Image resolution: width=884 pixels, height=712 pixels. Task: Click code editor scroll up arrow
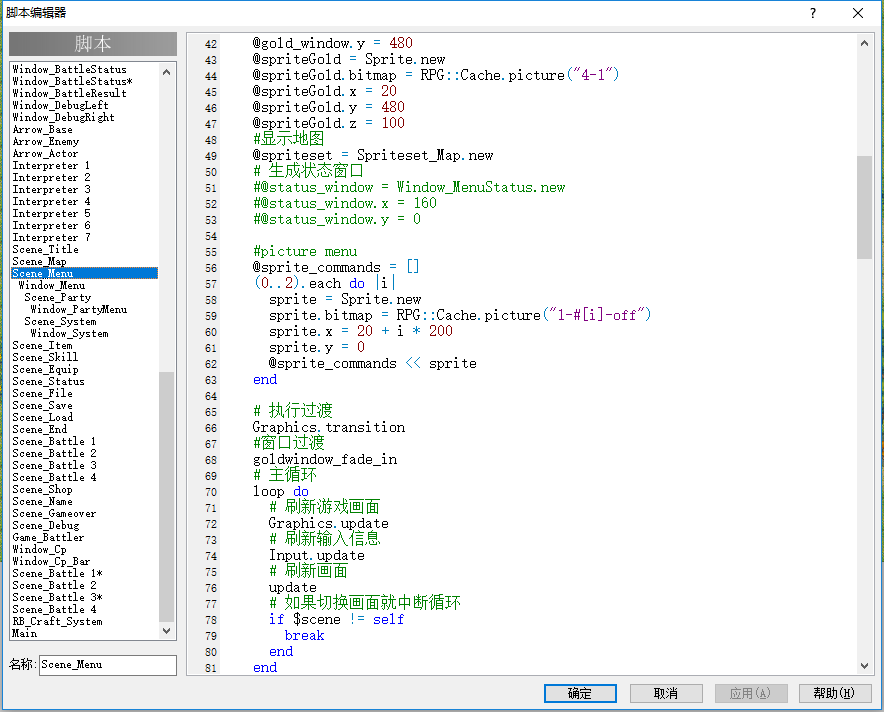click(864, 43)
